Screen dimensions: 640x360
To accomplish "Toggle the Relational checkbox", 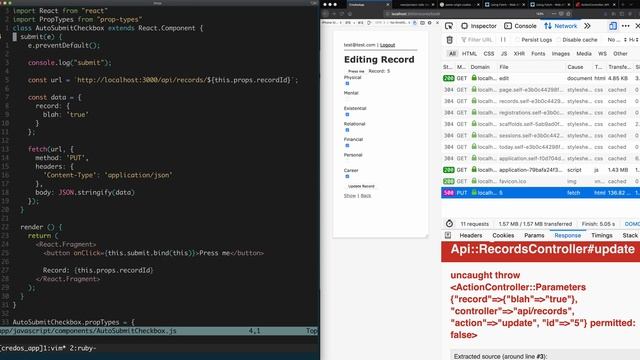I will 347,130.
